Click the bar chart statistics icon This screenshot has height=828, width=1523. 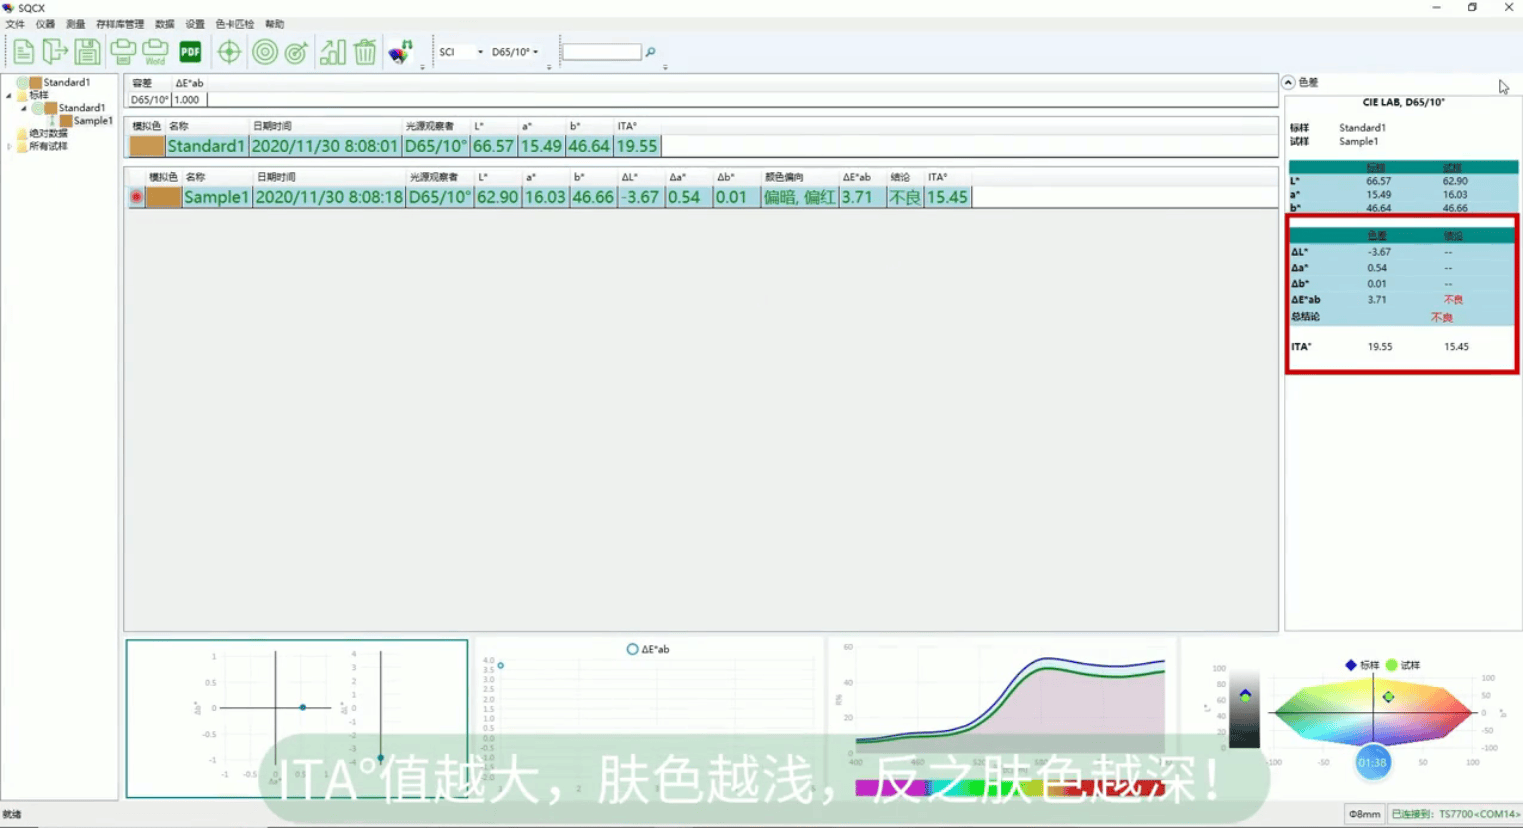pos(332,52)
